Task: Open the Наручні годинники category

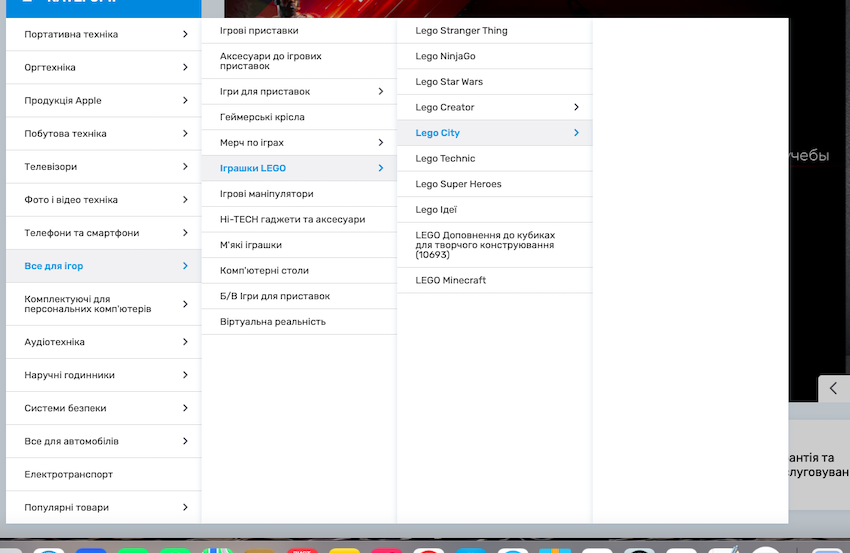Action: tap(104, 375)
